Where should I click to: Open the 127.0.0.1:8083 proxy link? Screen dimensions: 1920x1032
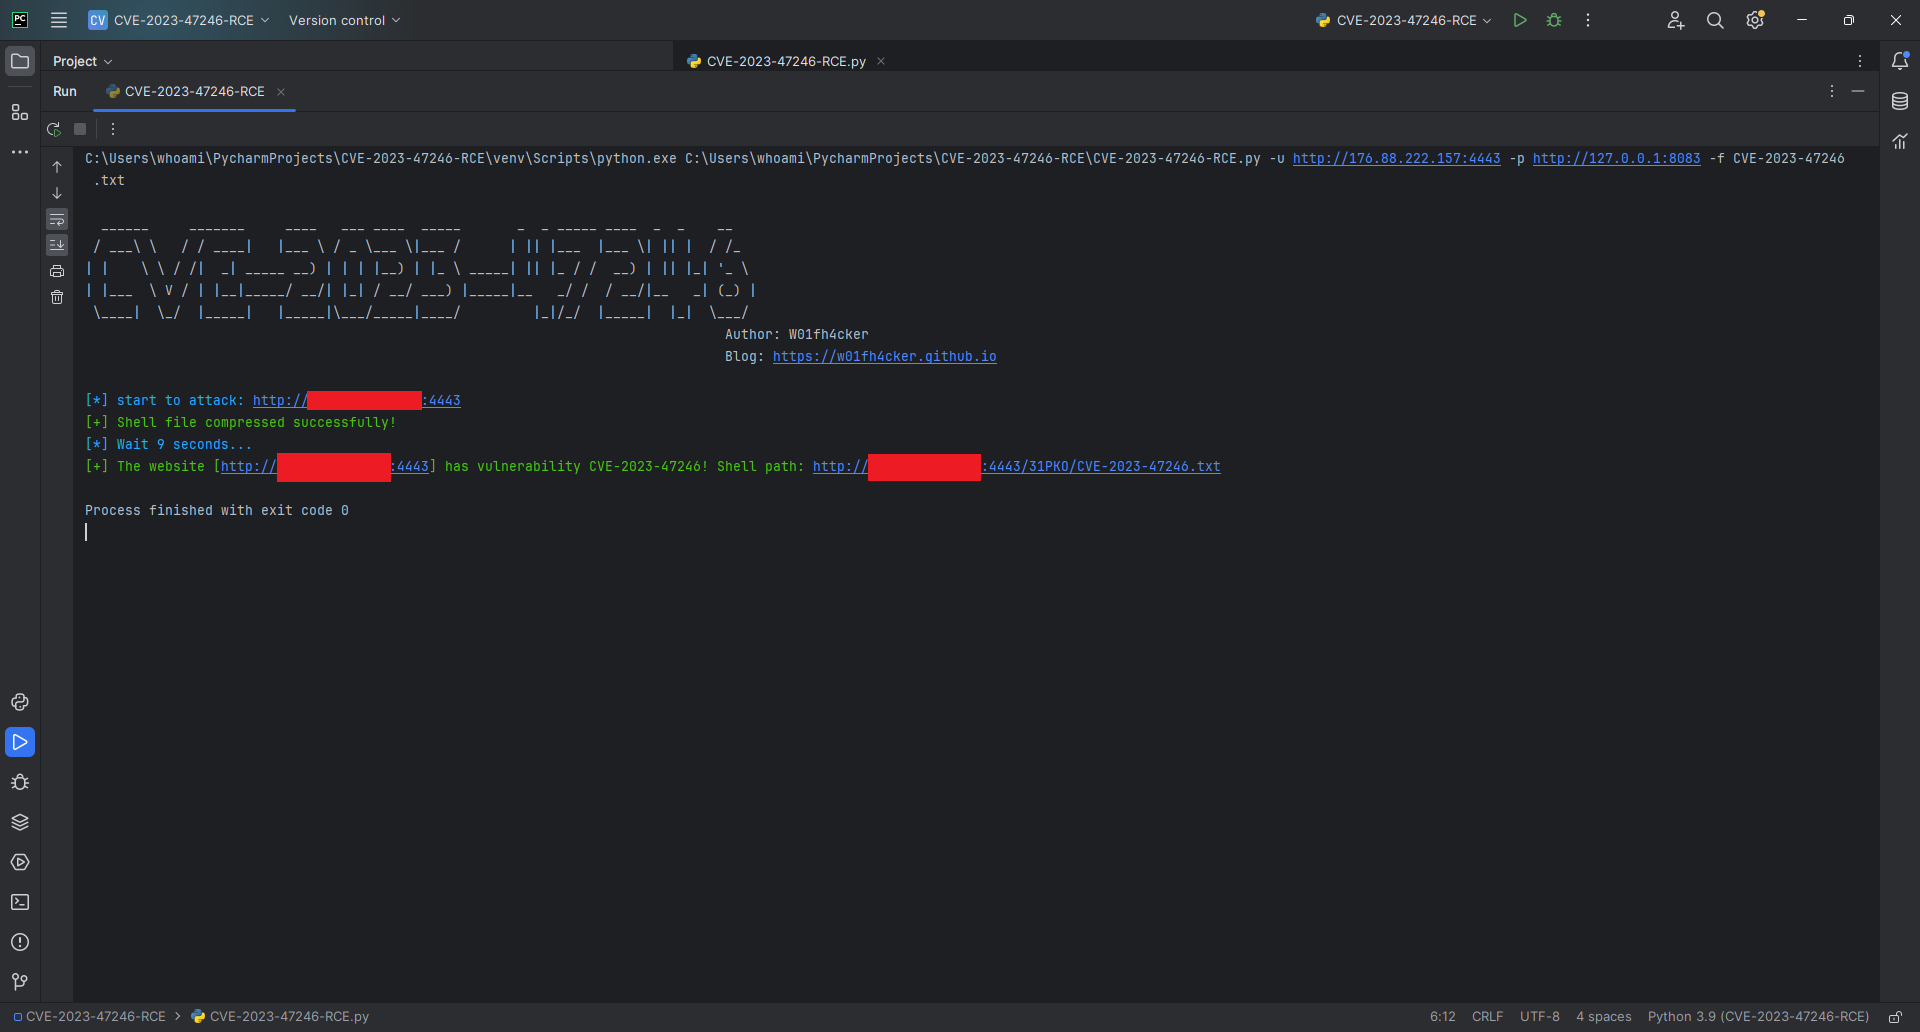(1616, 158)
